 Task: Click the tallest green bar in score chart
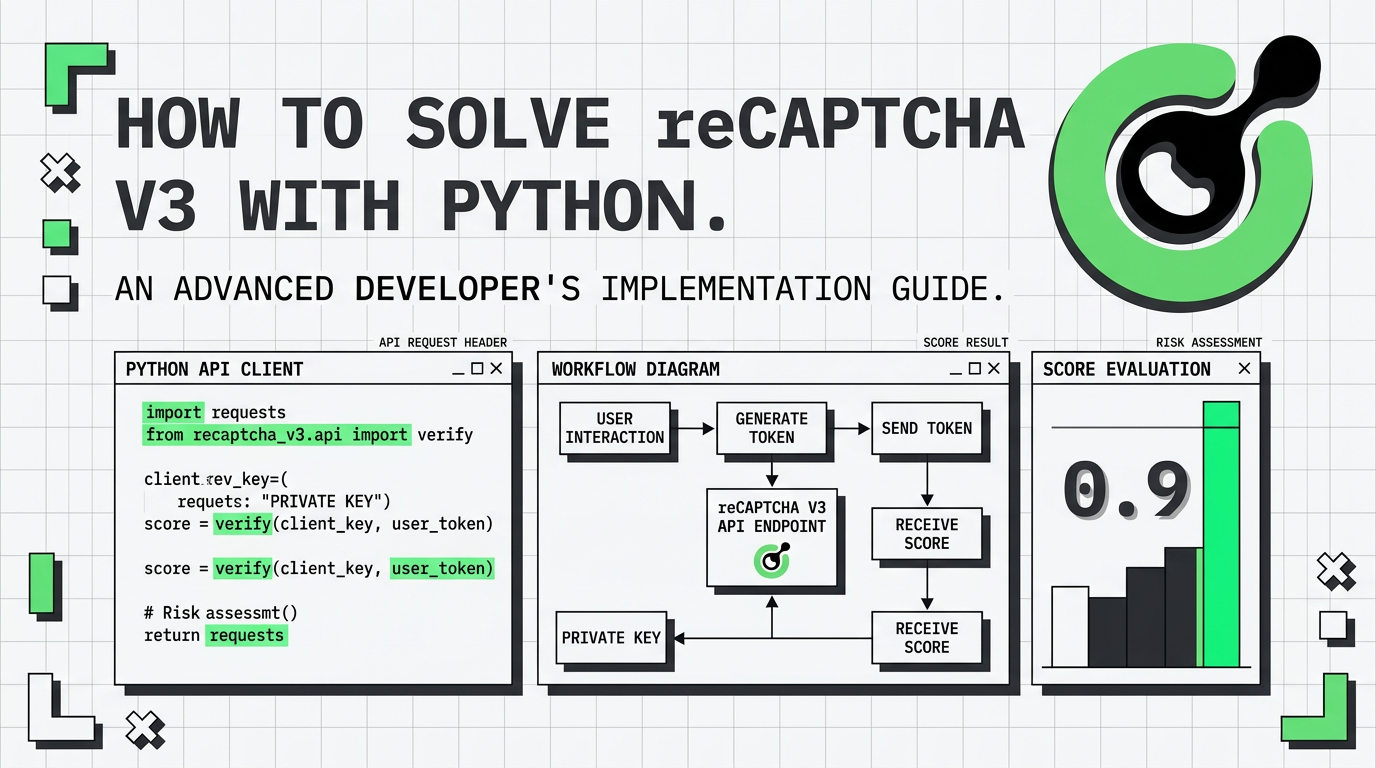1220,534
